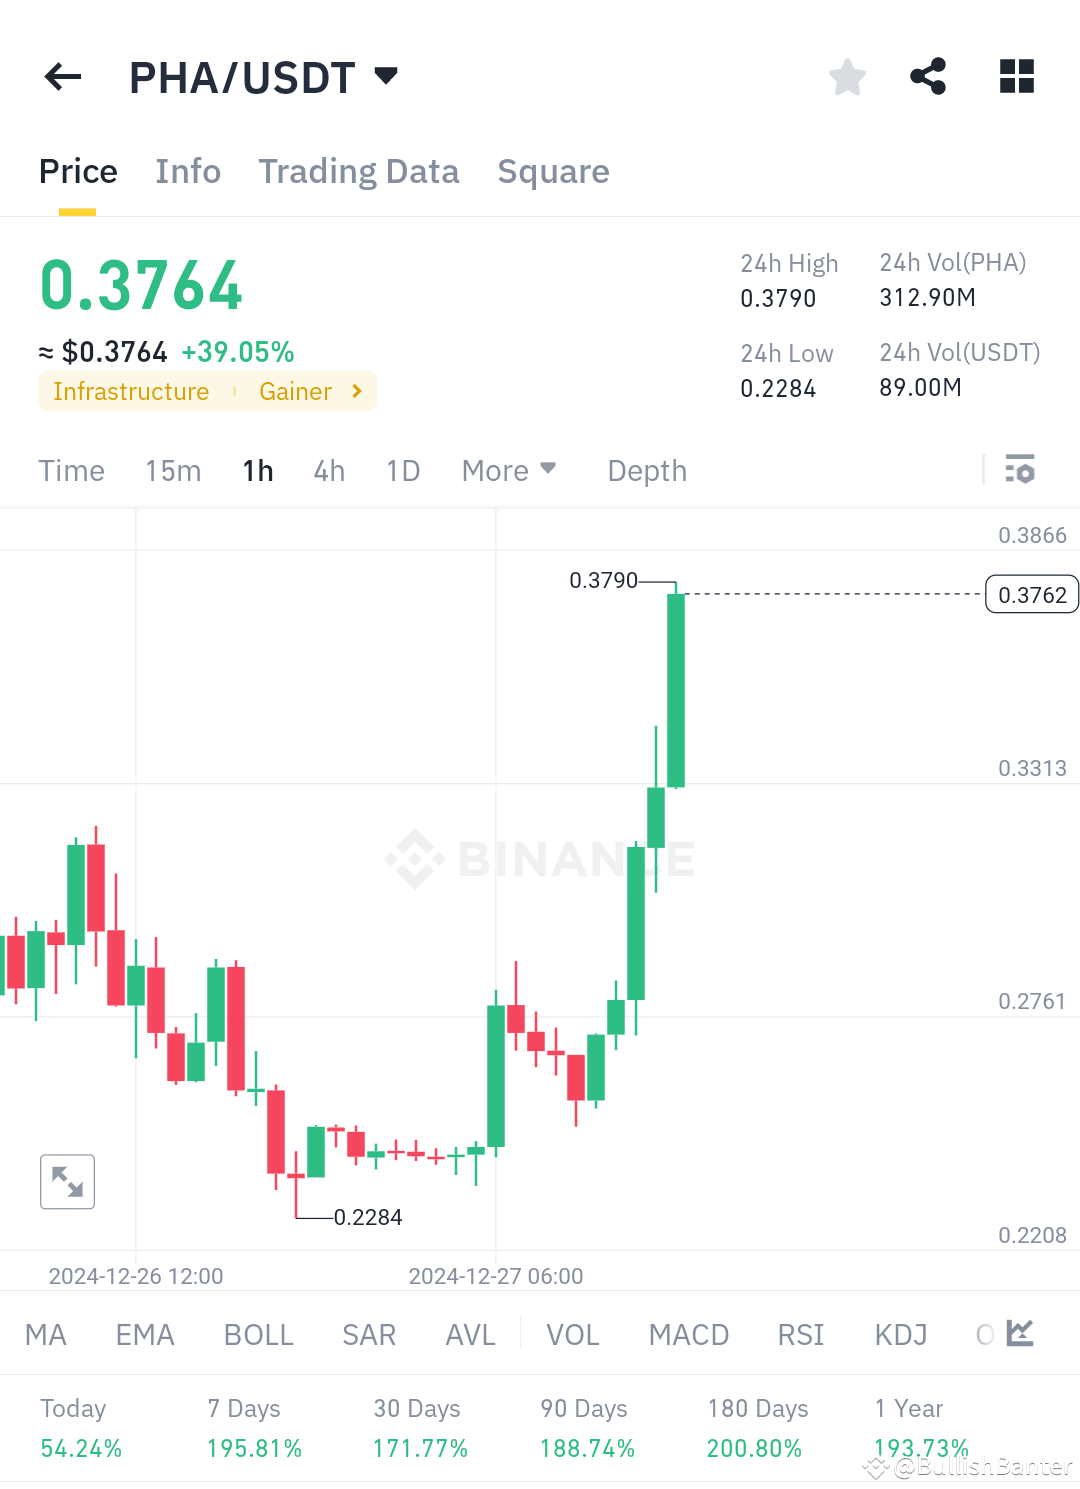Screen dimensions: 1080x1489
Task: Switch to the Trading Data tab
Action: click(x=358, y=171)
